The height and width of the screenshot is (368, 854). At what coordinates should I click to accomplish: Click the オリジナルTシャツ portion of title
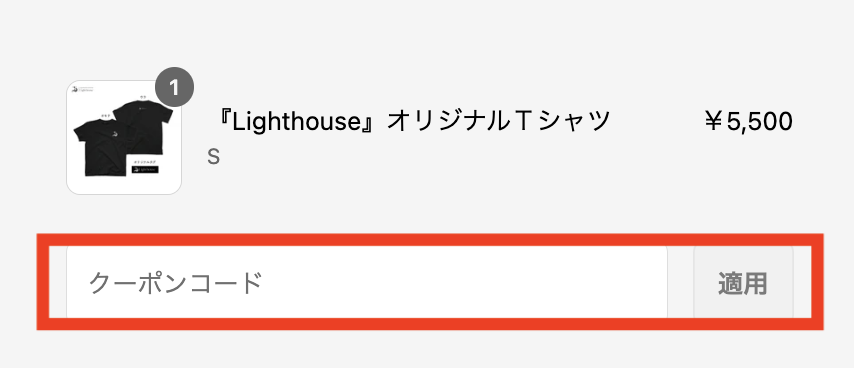pyautogui.click(x=499, y=122)
